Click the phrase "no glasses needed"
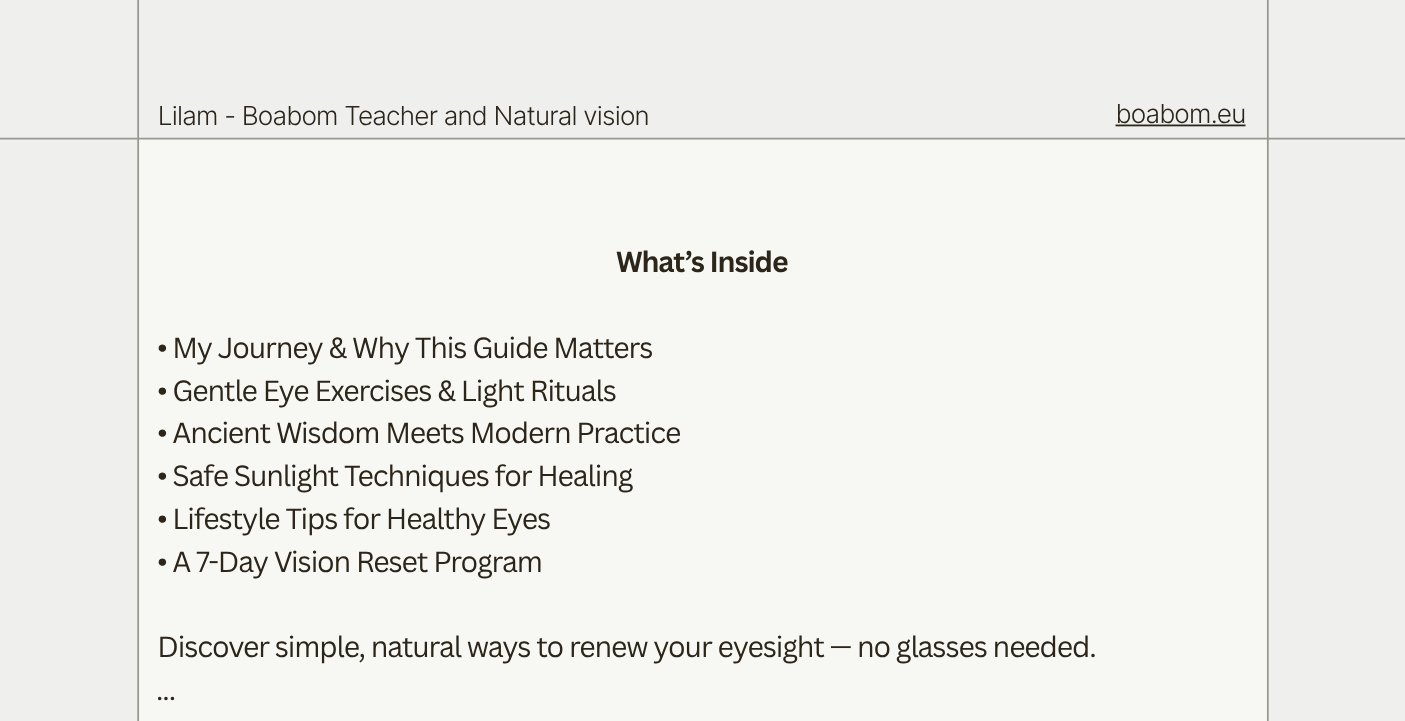Screen dimensions: 1405x721 [x=976, y=647]
